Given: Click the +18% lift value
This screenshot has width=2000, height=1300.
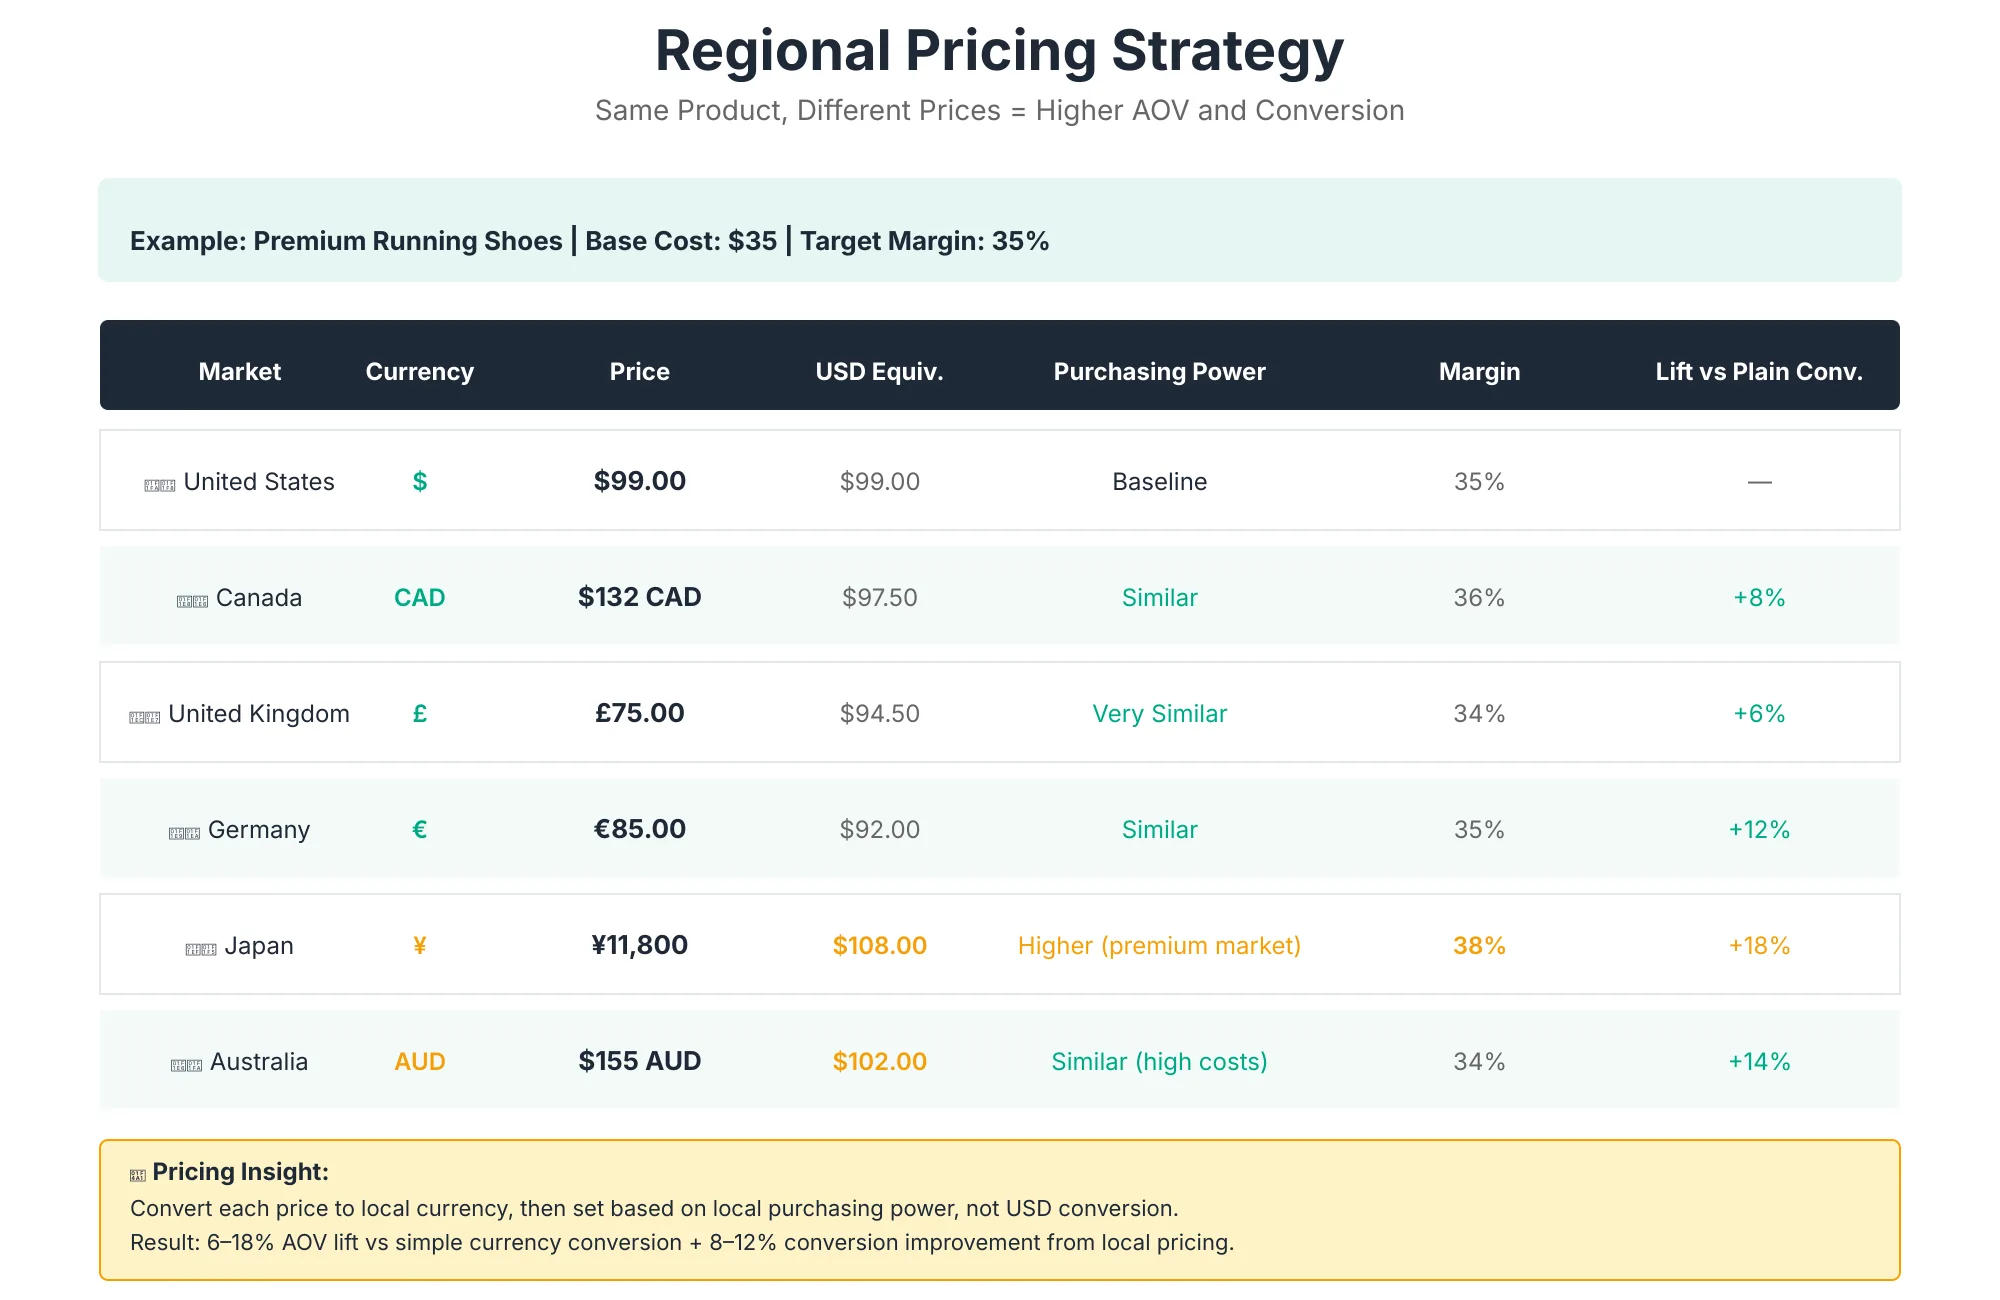Looking at the screenshot, I should pos(1759,945).
